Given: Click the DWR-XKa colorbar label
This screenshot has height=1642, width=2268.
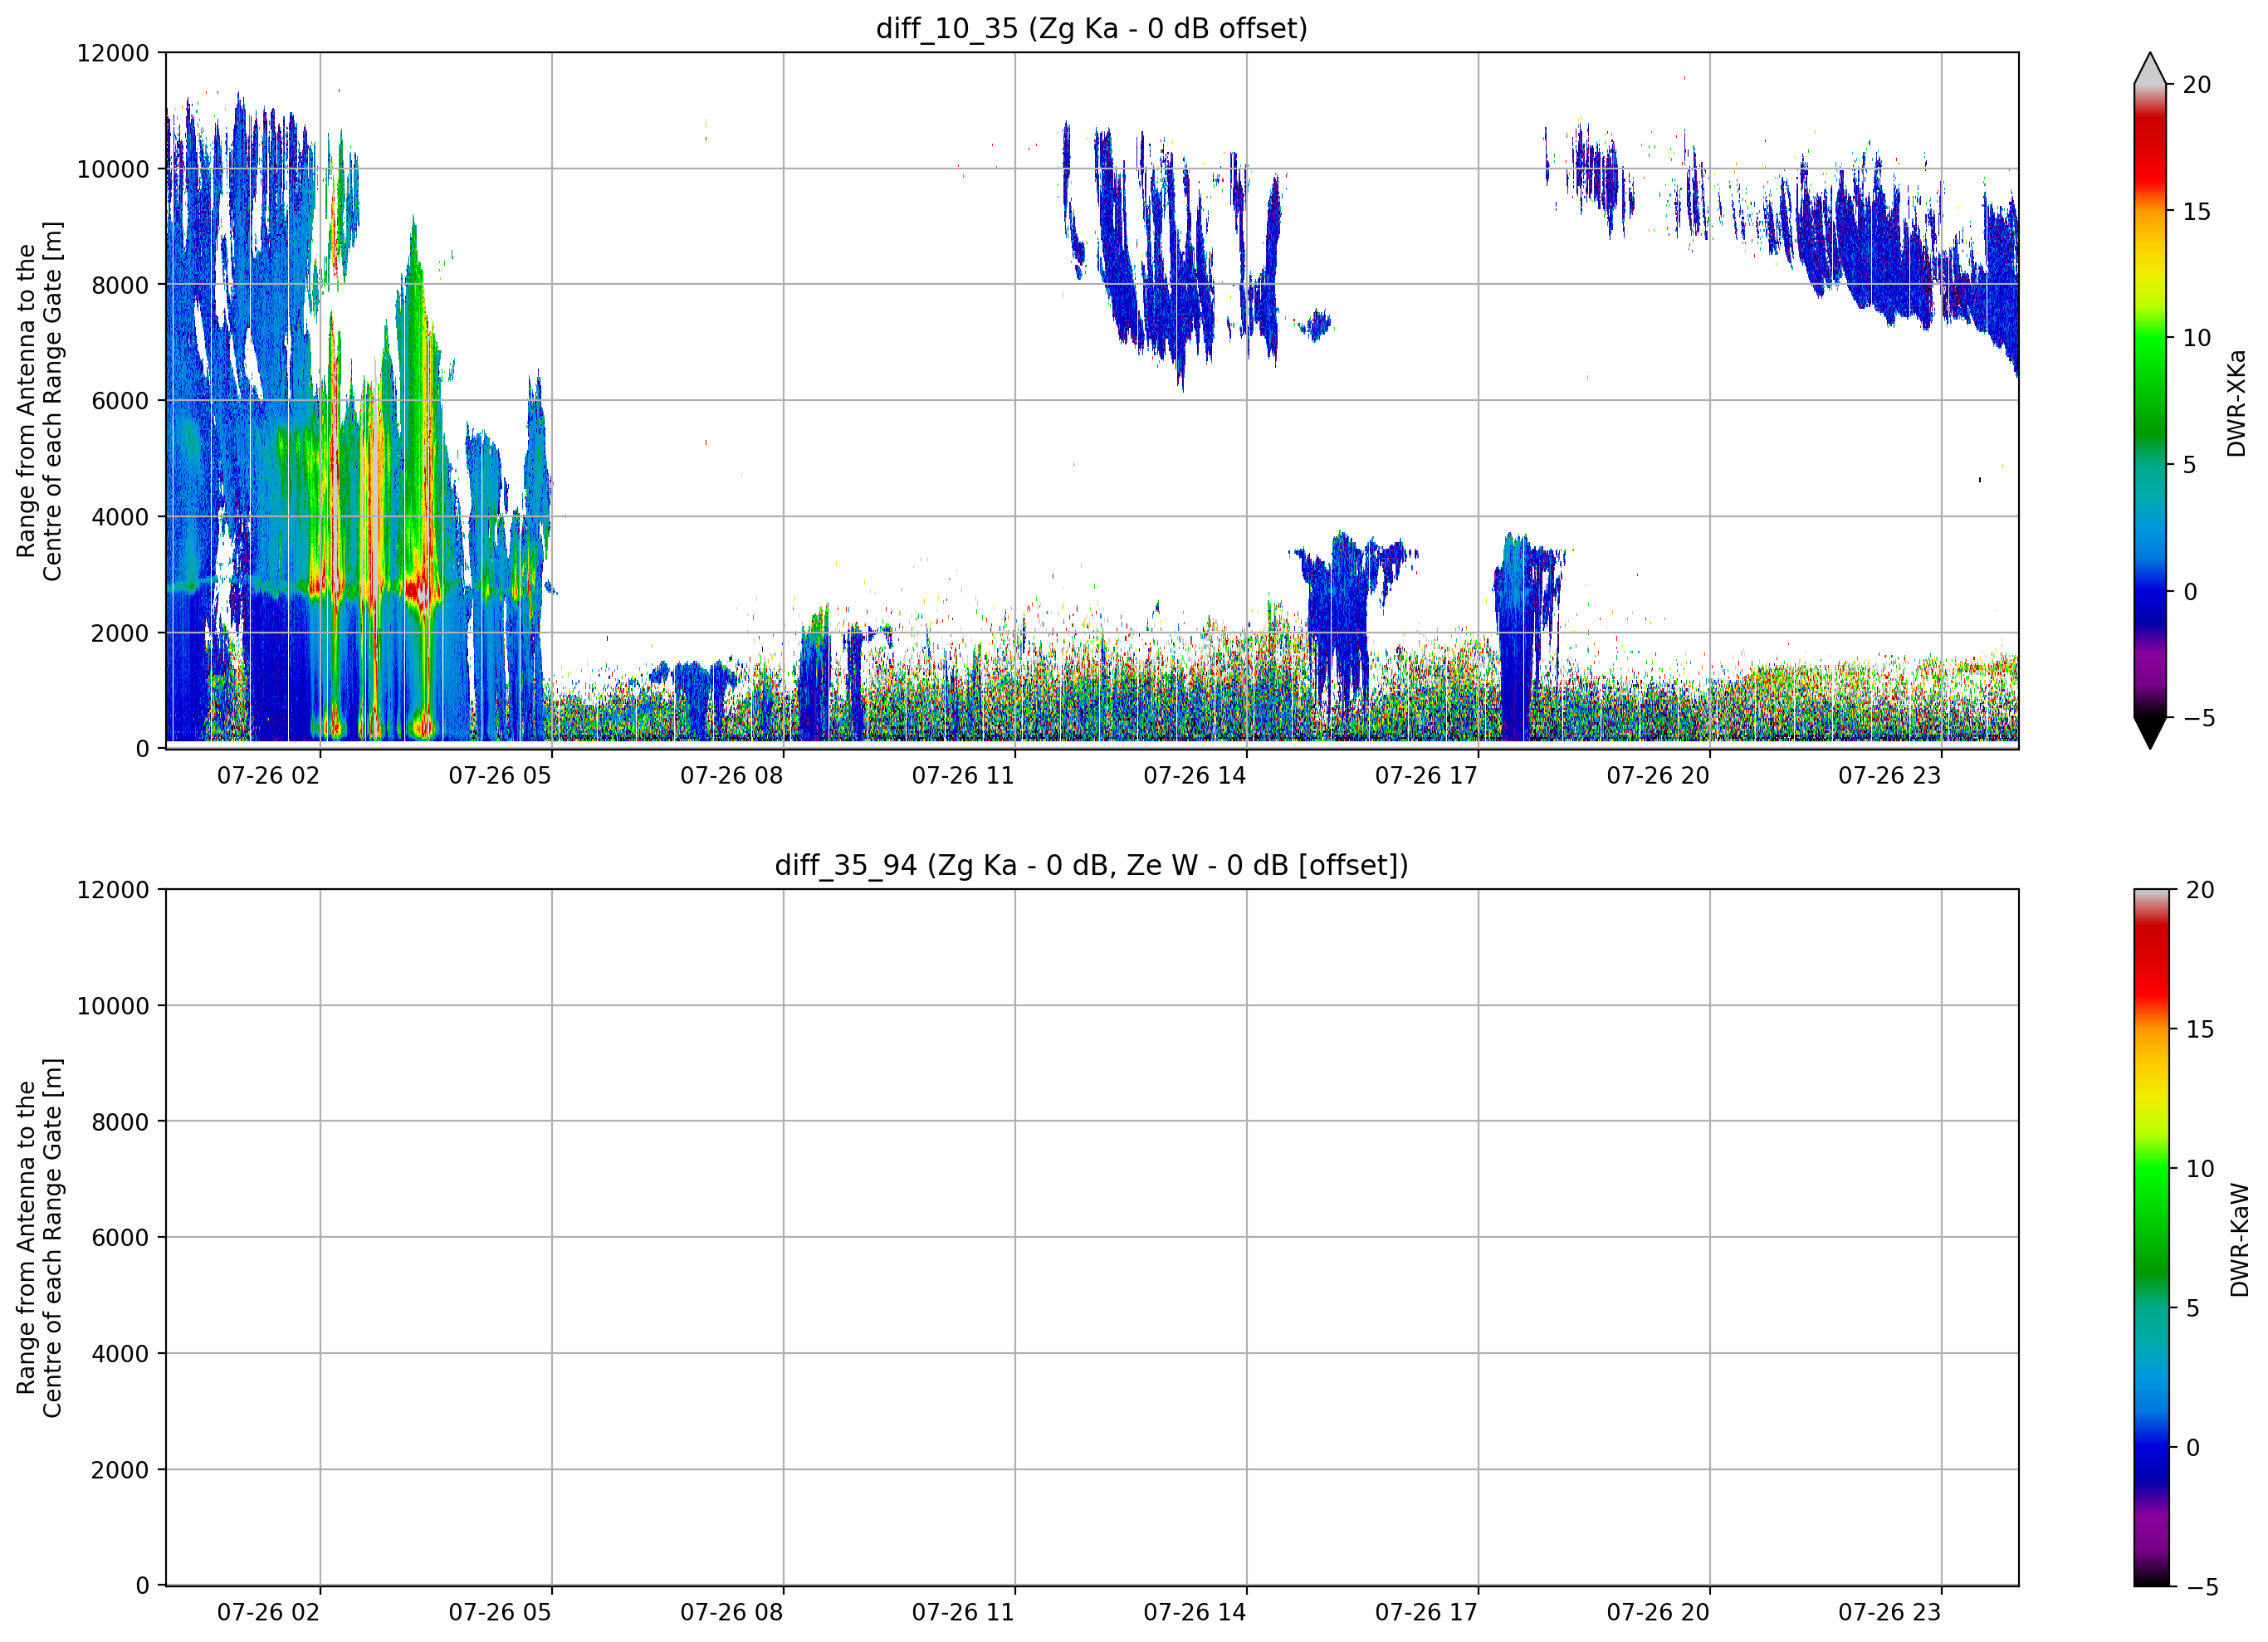Looking at the screenshot, I should point(2236,403).
